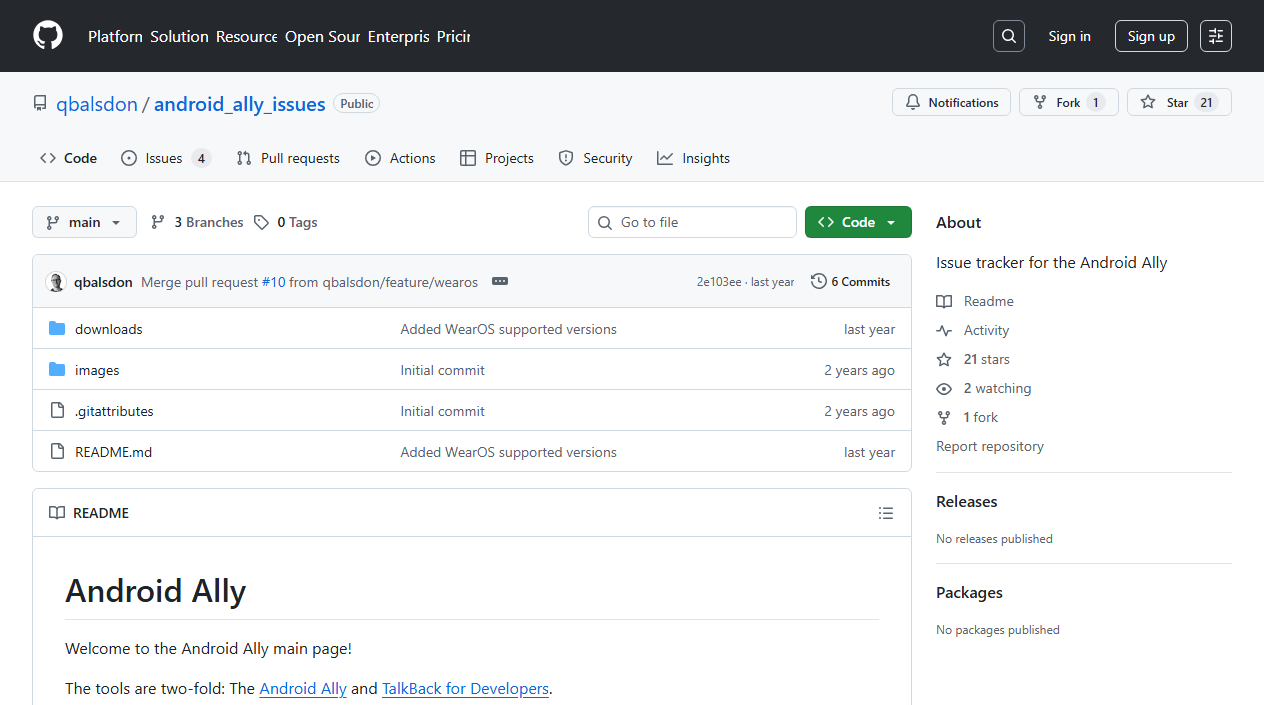Open images row Initial commit message
Image resolution: width=1264 pixels, height=705 pixels.
[442, 370]
